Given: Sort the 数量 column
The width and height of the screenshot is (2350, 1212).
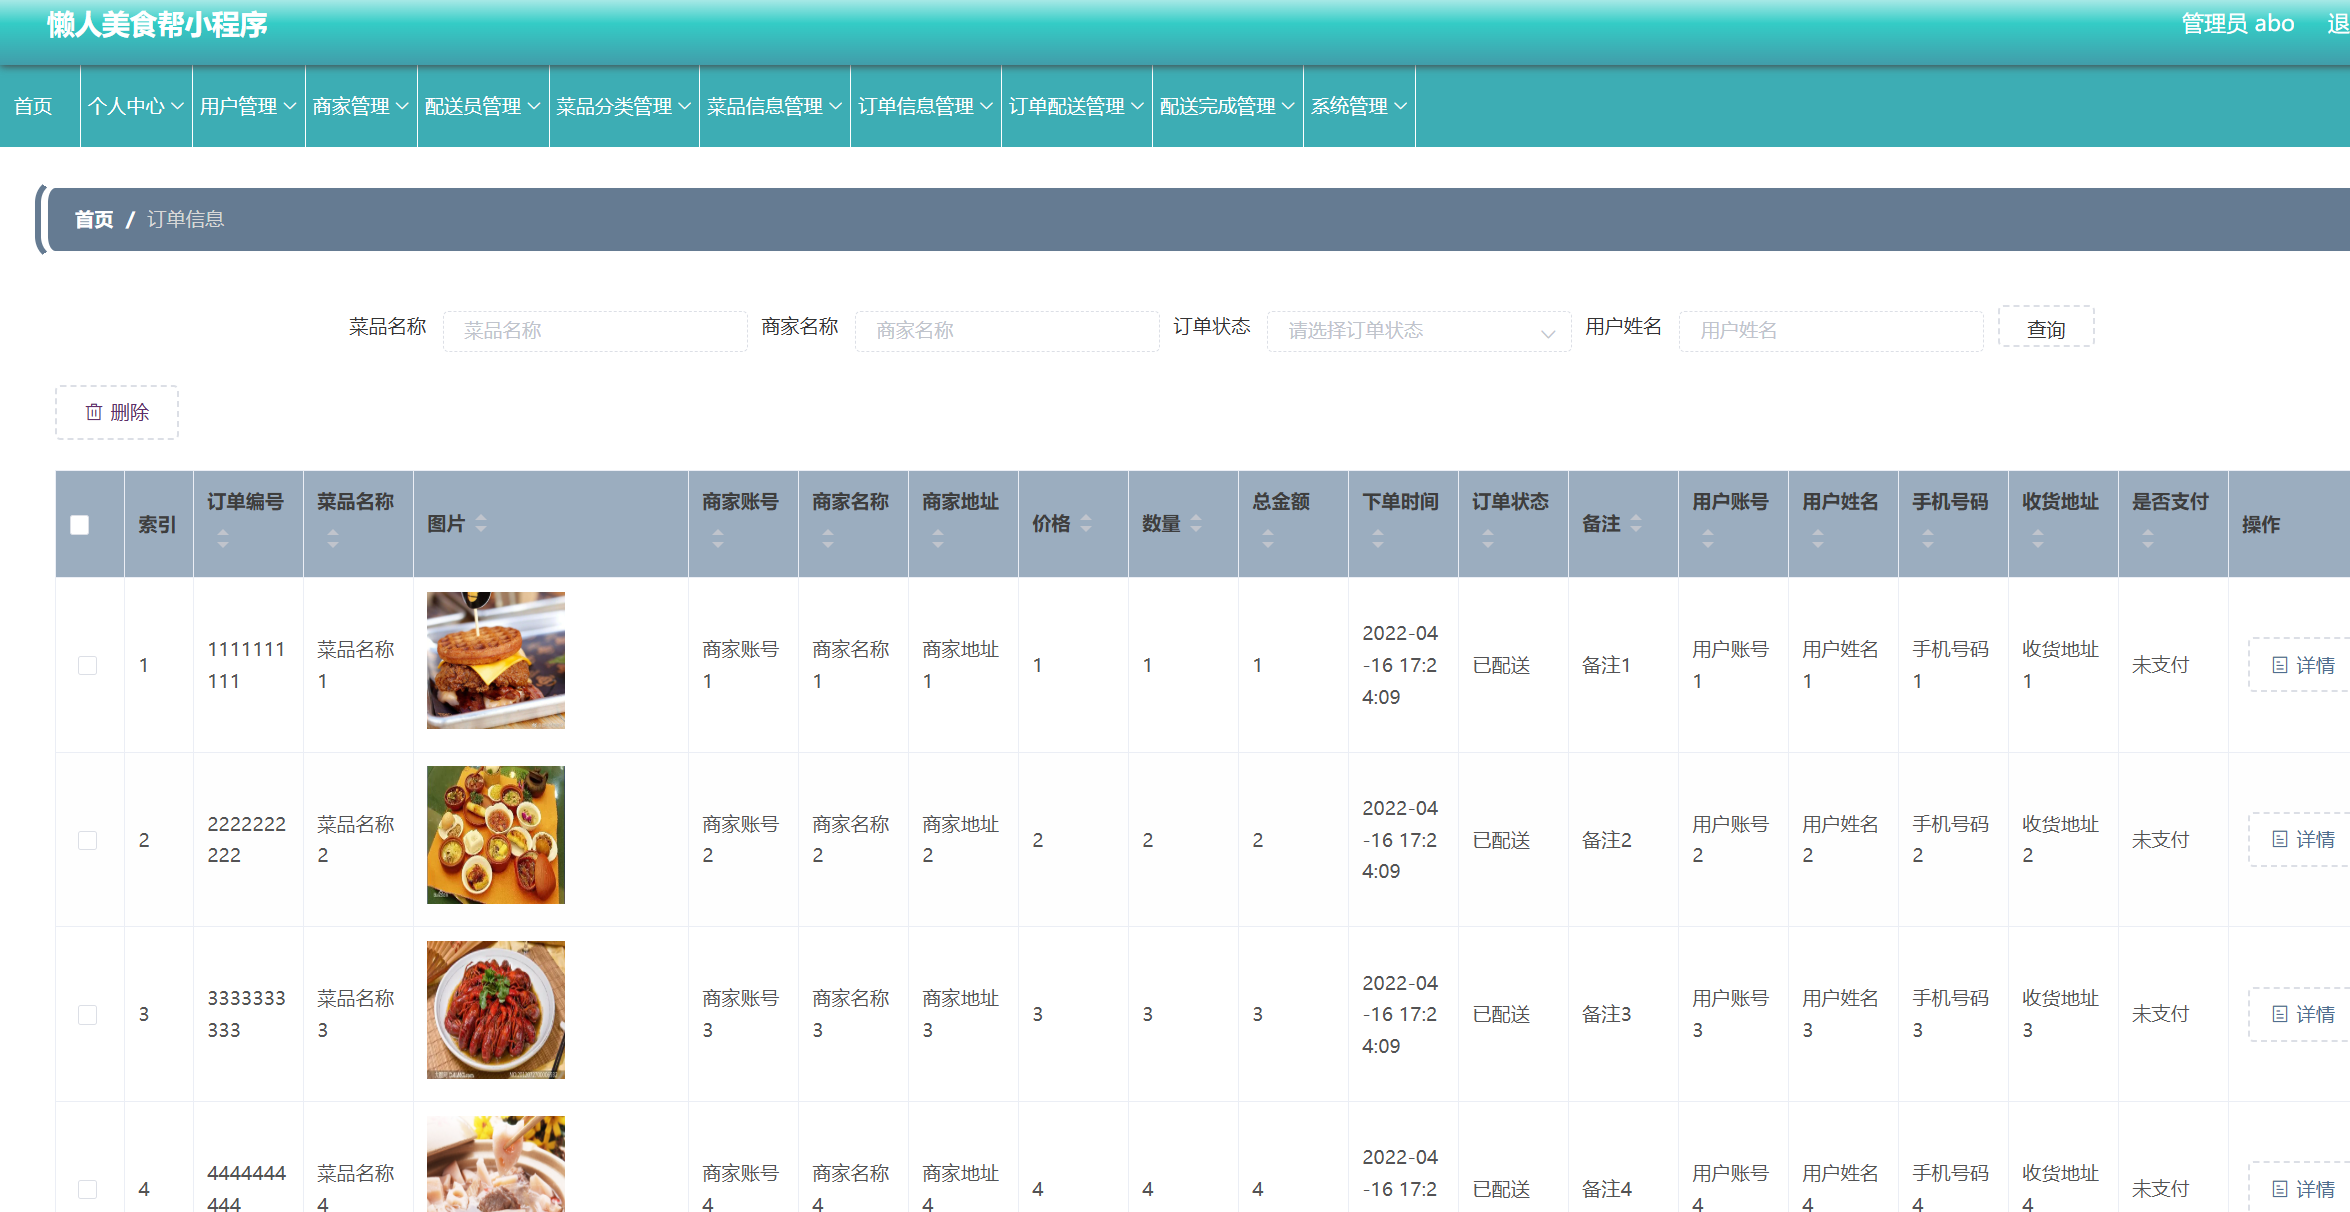Looking at the screenshot, I should click(x=1196, y=523).
